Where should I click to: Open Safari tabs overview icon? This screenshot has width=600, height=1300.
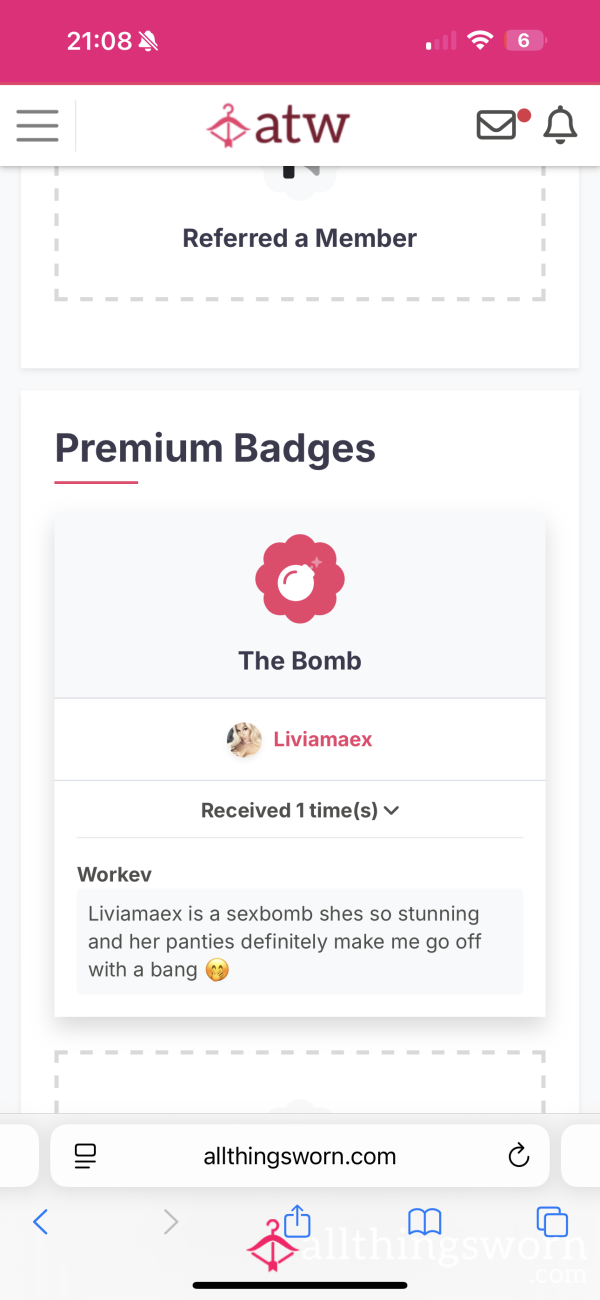click(552, 1221)
